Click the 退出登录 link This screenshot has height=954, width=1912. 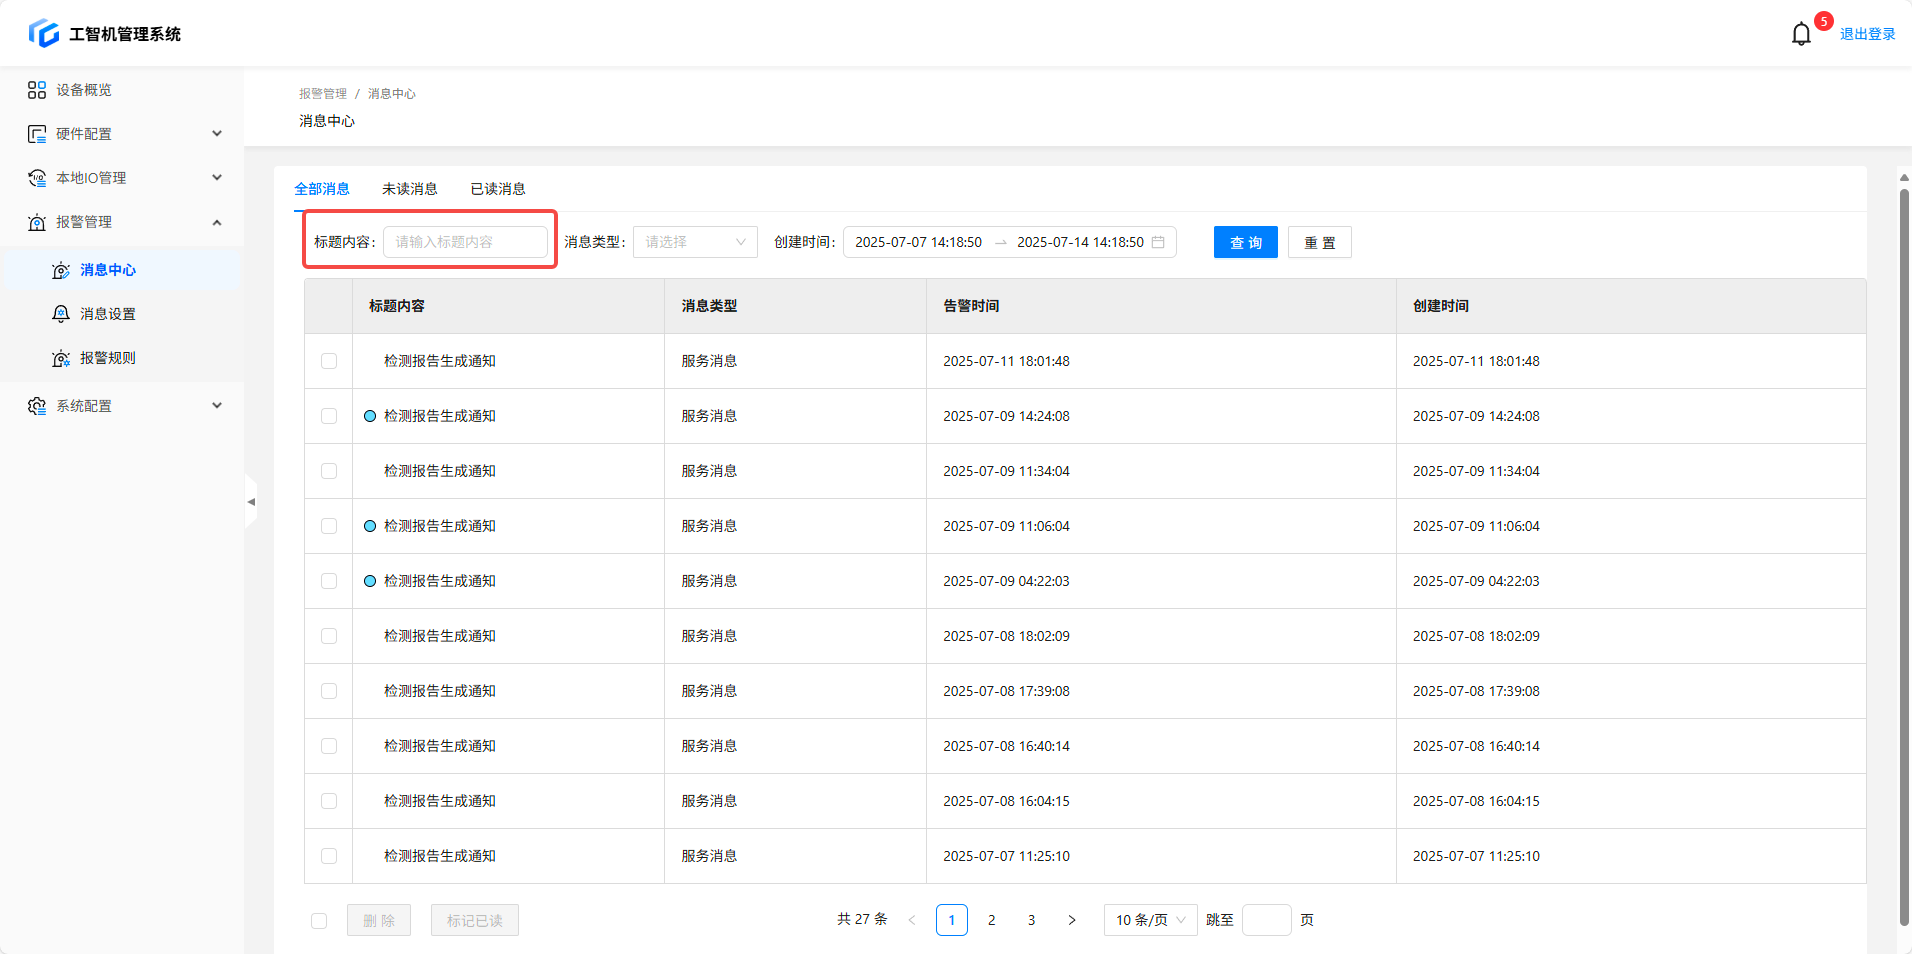(x=1867, y=34)
